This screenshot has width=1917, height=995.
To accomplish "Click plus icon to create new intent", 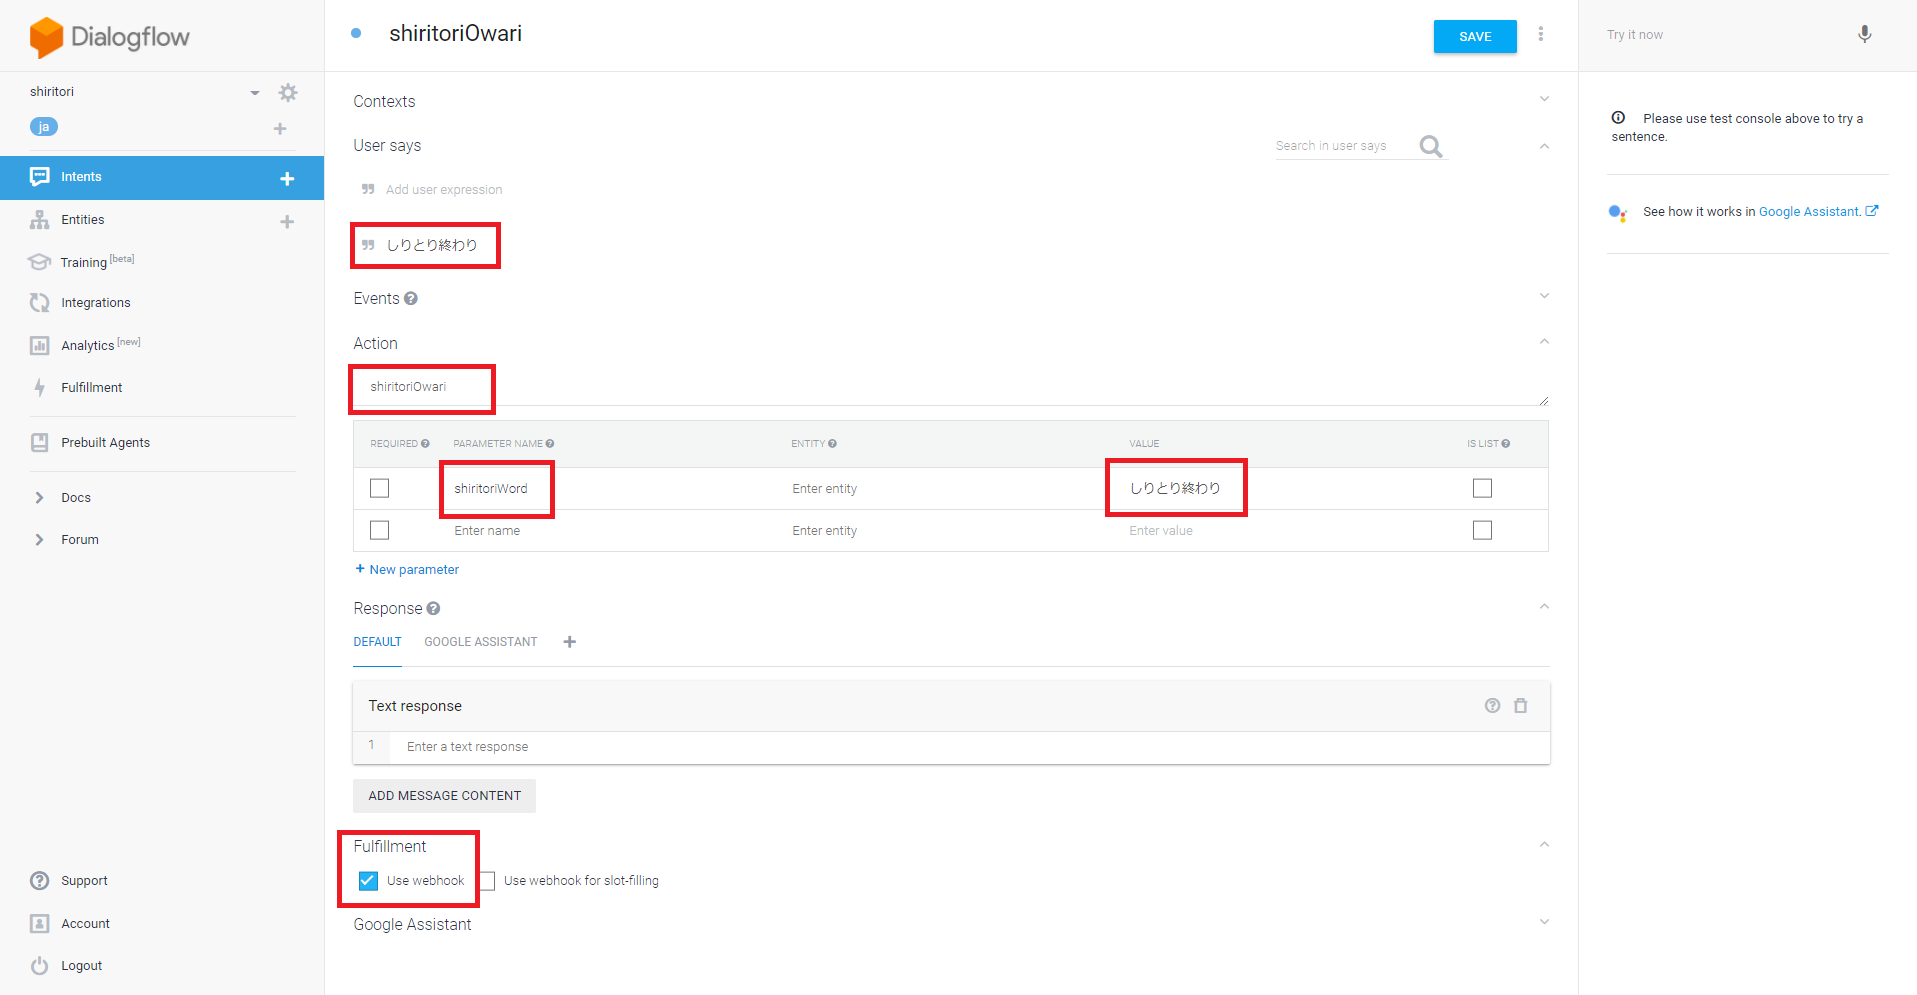I will pyautogui.click(x=287, y=179).
